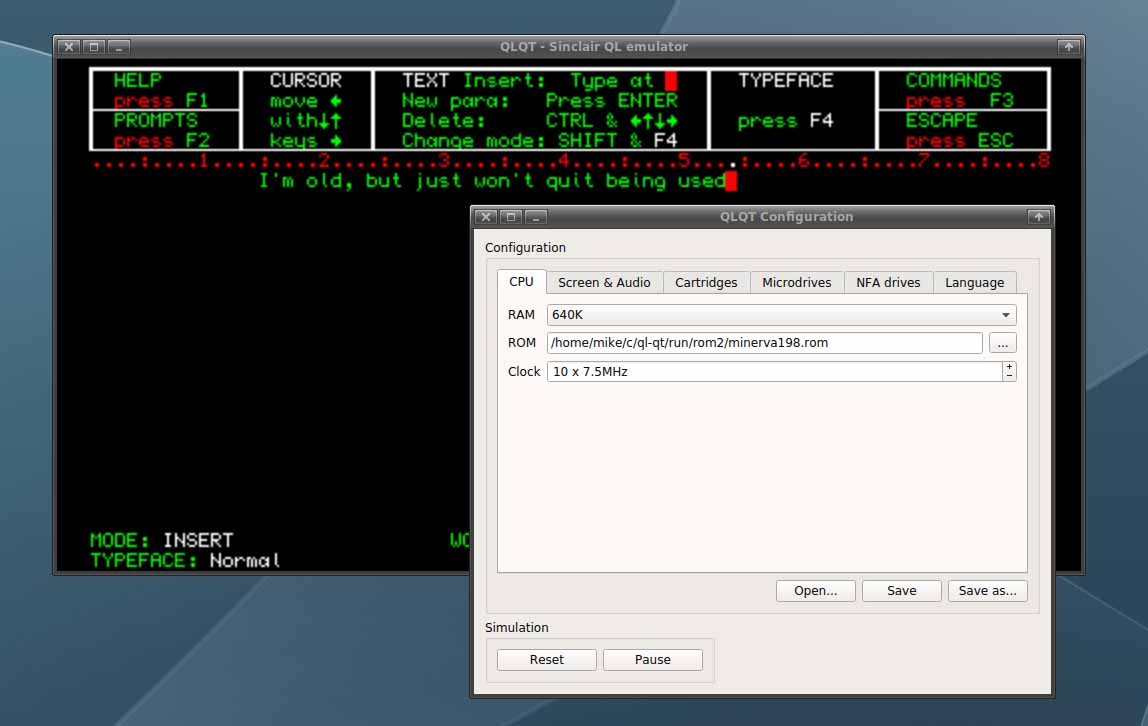Minimize the Sinclair QL emulator window
1148x726 pixels.
119,47
